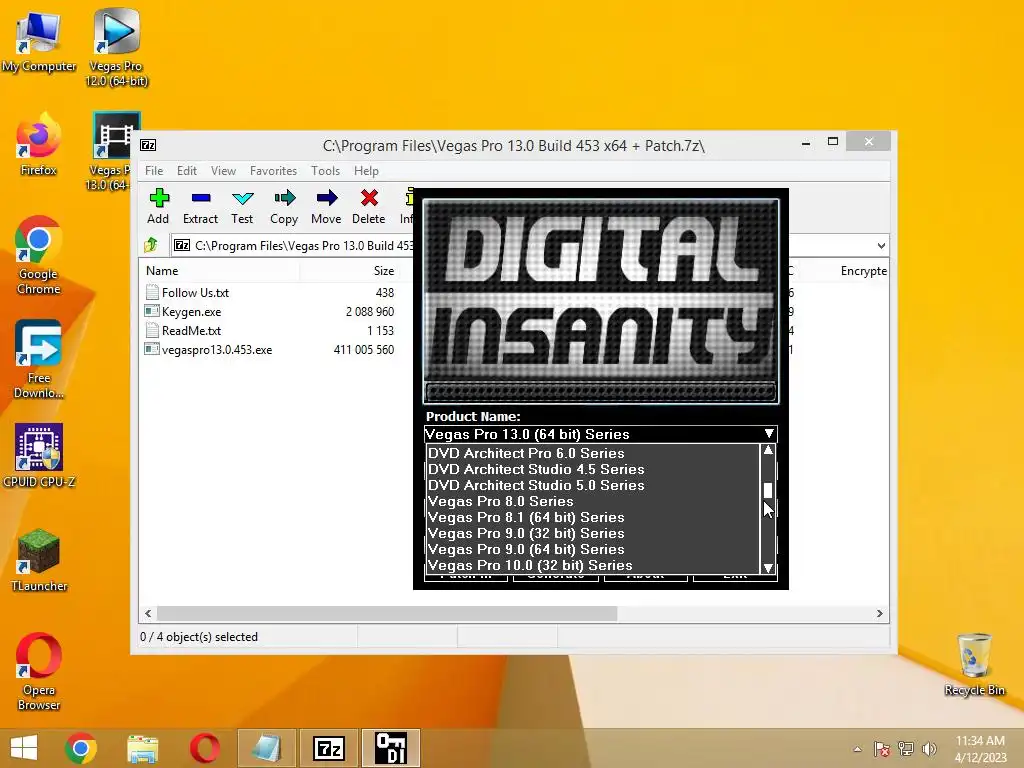1024x768 pixels.
Task: Open My Computer desktop shortcut
Action: pyautogui.click(x=39, y=42)
